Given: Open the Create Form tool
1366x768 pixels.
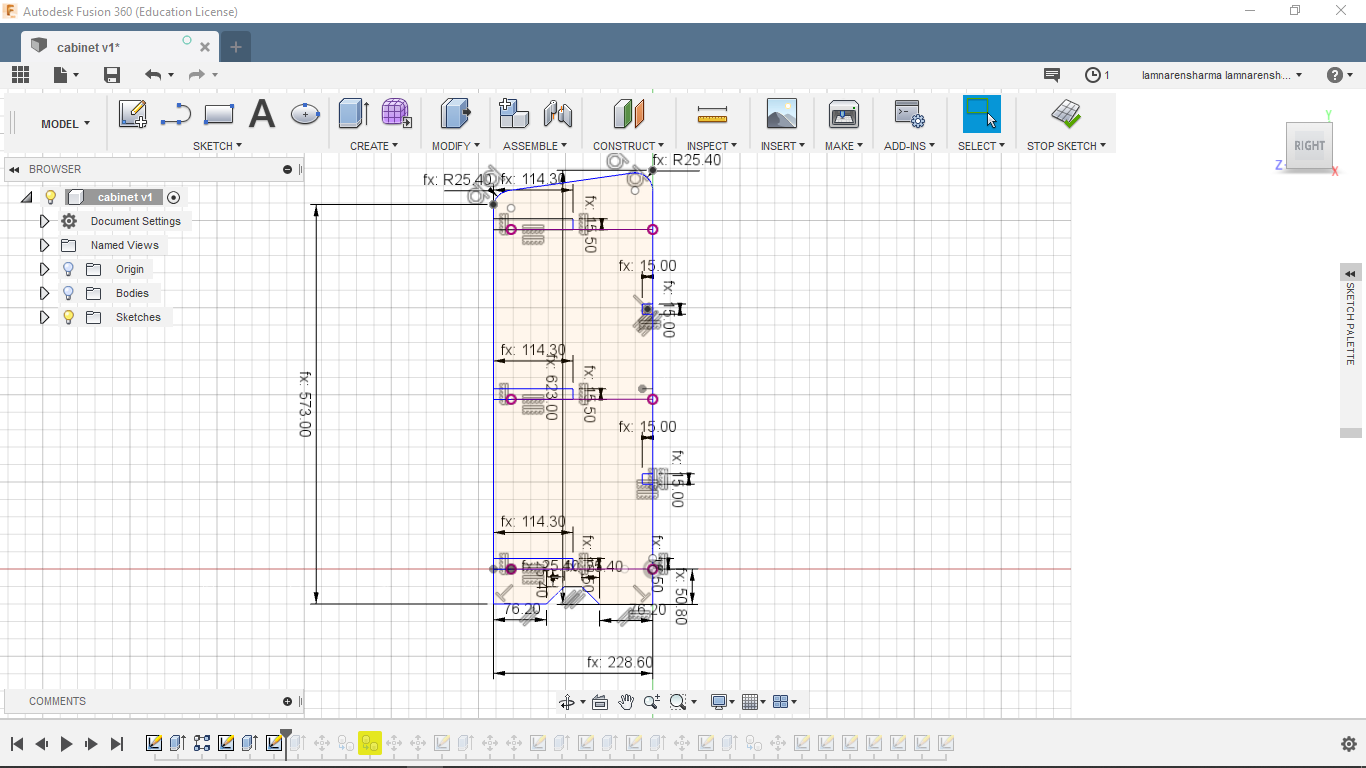Looking at the screenshot, I should tap(396, 114).
